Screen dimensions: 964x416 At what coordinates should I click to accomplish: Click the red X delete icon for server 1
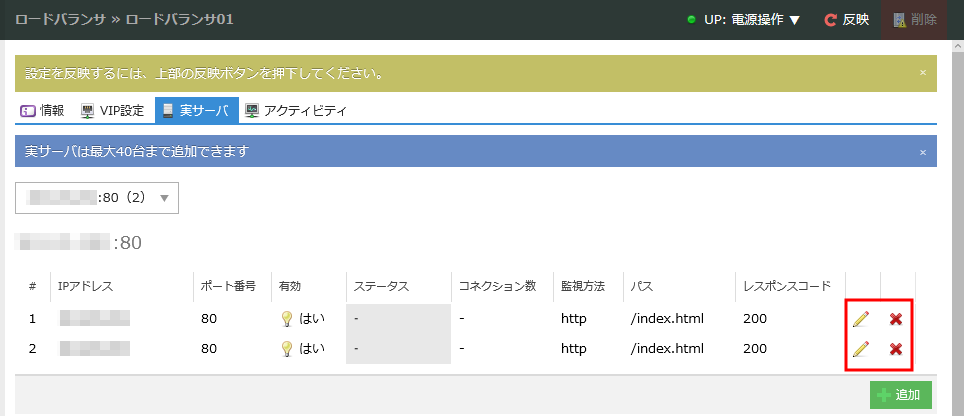[x=896, y=319]
